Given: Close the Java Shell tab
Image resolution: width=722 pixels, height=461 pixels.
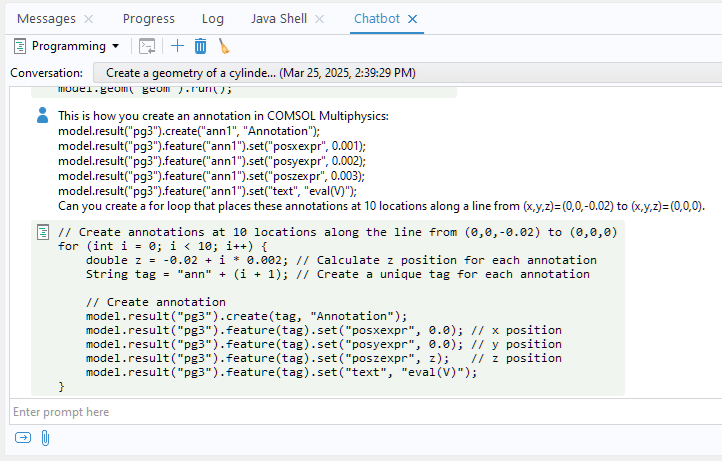Looking at the screenshot, I should point(319,19).
